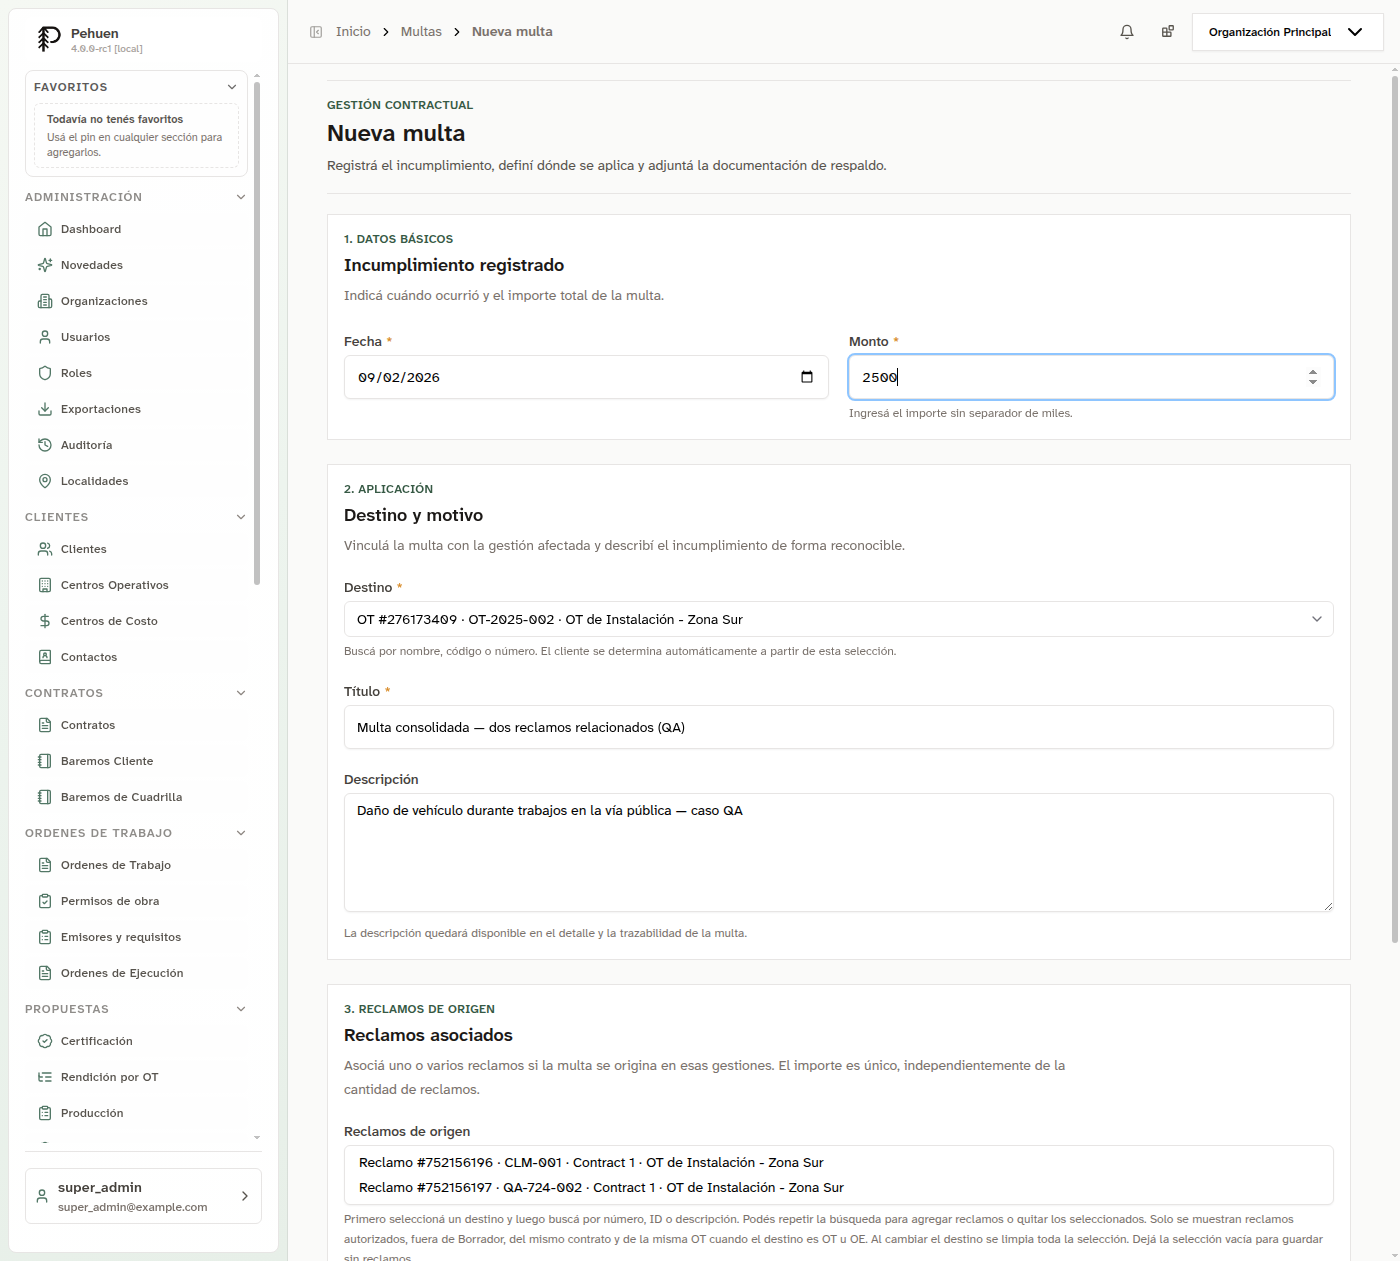Open the super_admin user menu

pyautogui.click(x=143, y=1196)
